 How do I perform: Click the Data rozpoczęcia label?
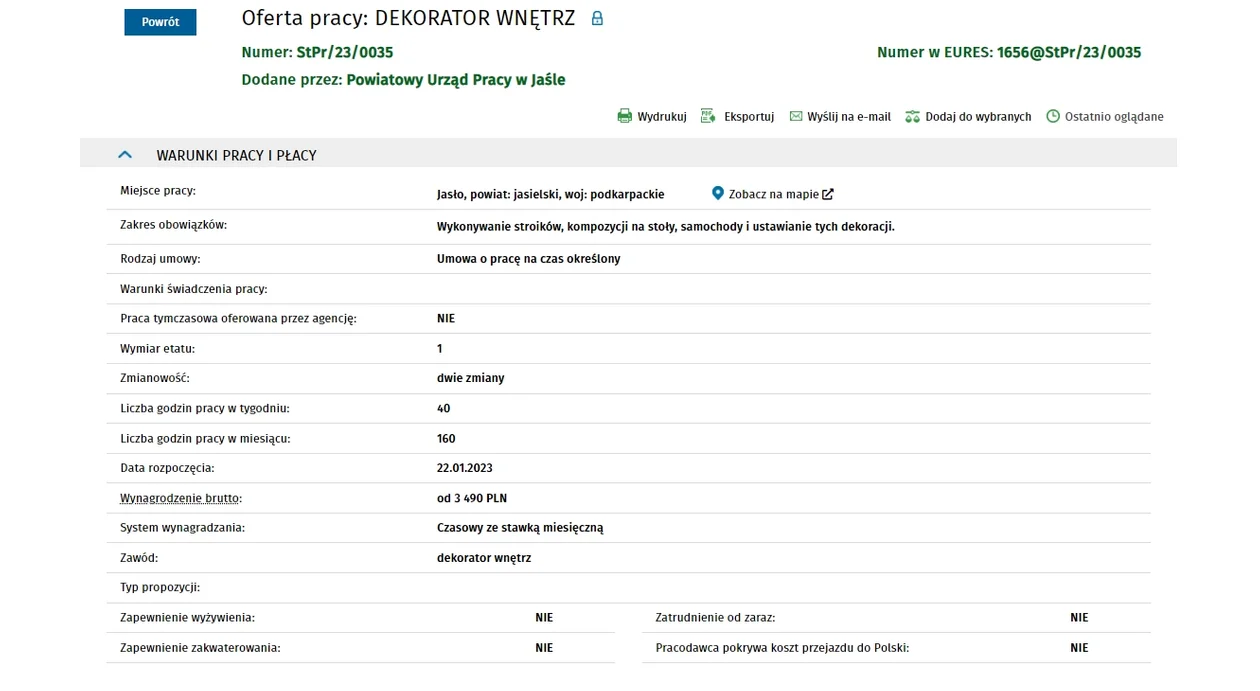tap(167, 468)
